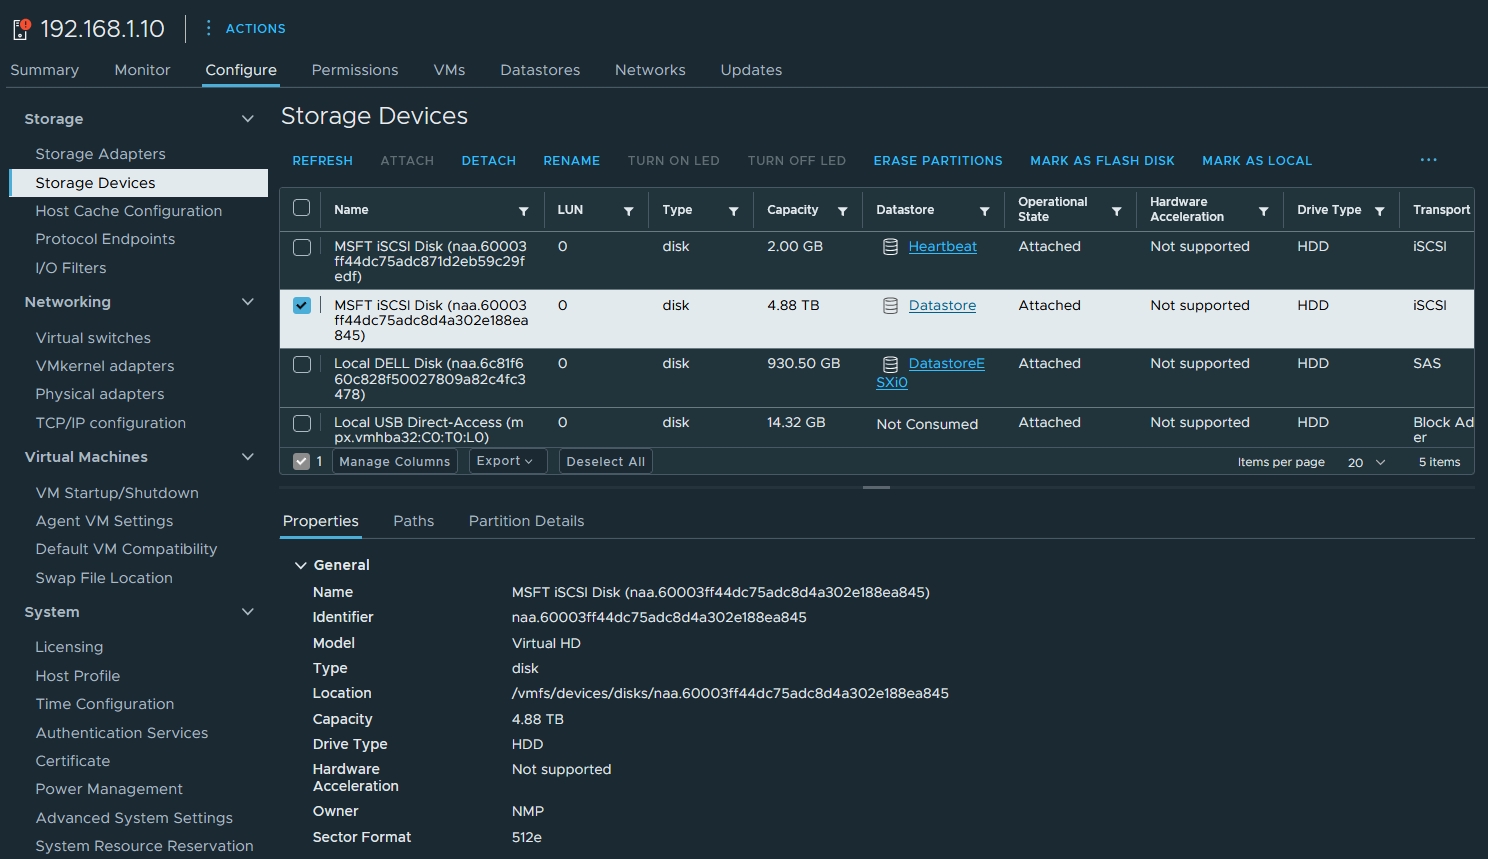Screen dimensions: 1488x859
Task: Click the datastore icon beside DatastoreESXi0
Action: click(x=889, y=363)
